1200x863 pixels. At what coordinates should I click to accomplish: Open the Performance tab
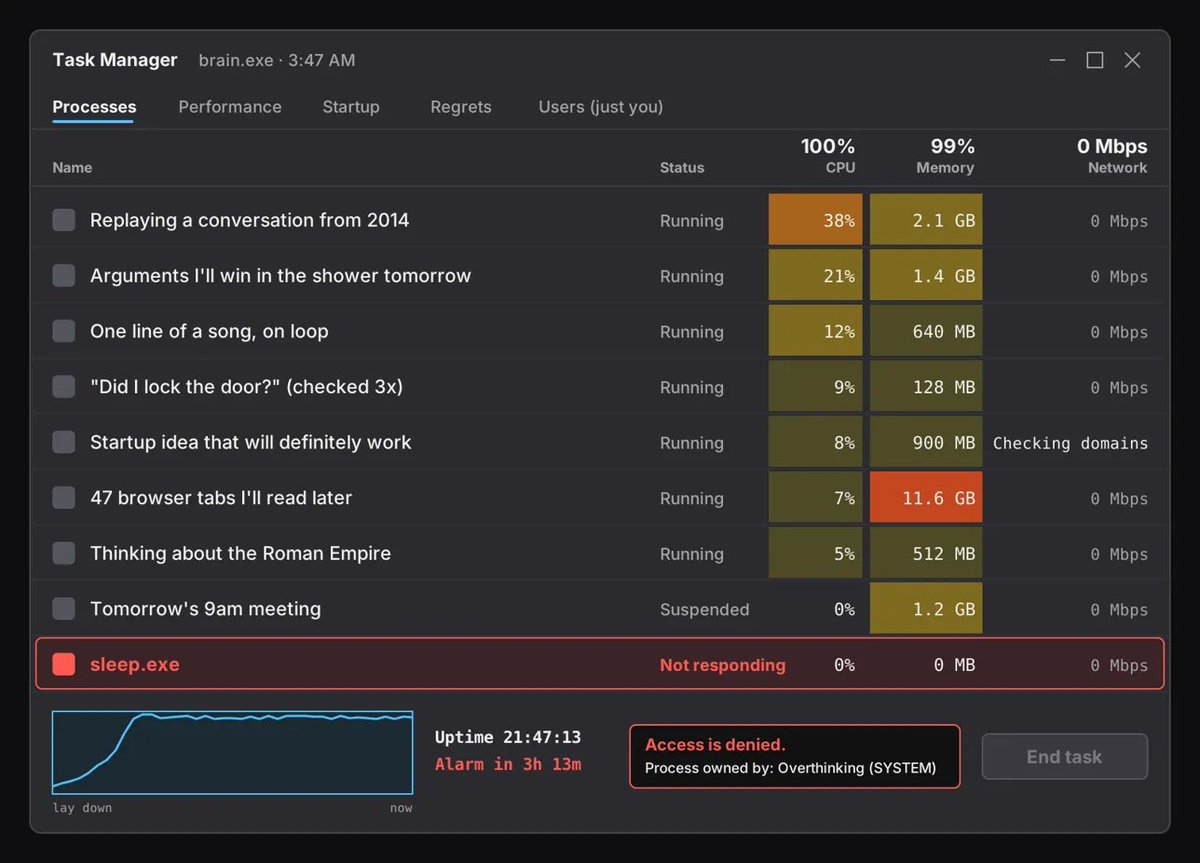point(230,107)
